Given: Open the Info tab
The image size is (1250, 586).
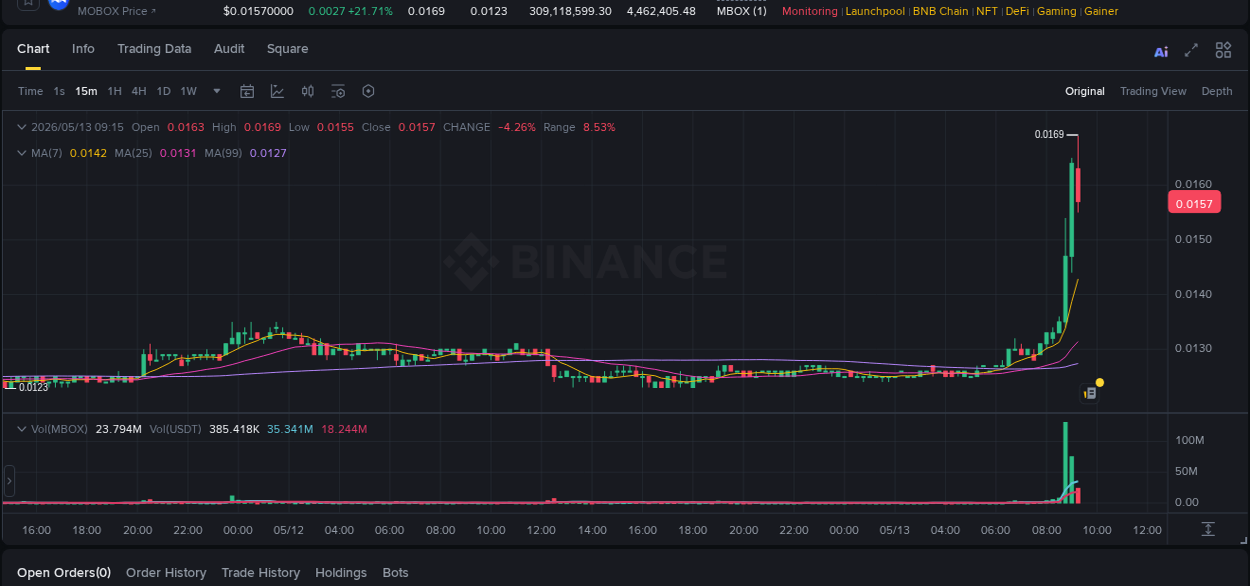Looking at the screenshot, I should pyautogui.click(x=83, y=49).
